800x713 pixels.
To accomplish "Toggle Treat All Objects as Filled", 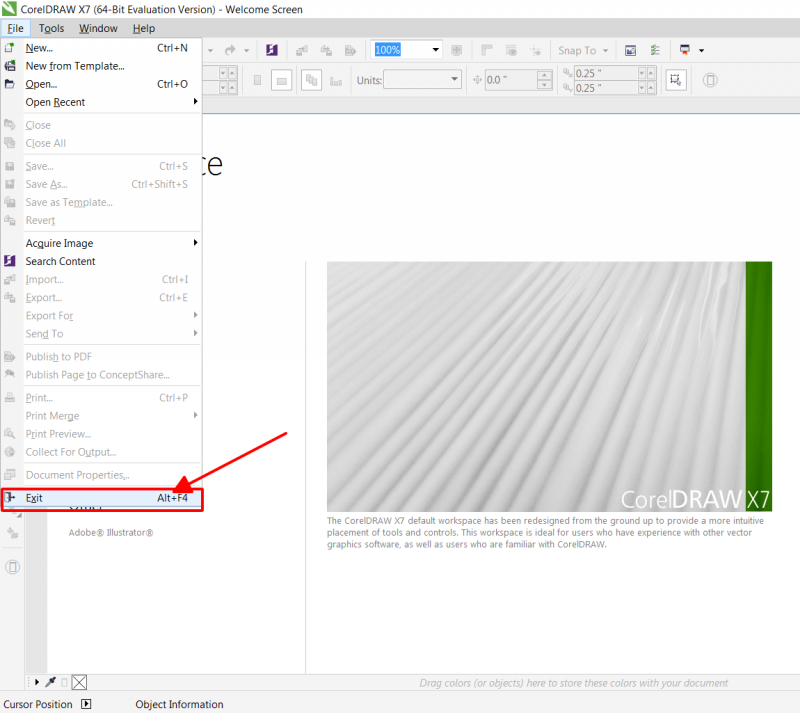I will coord(676,80).
